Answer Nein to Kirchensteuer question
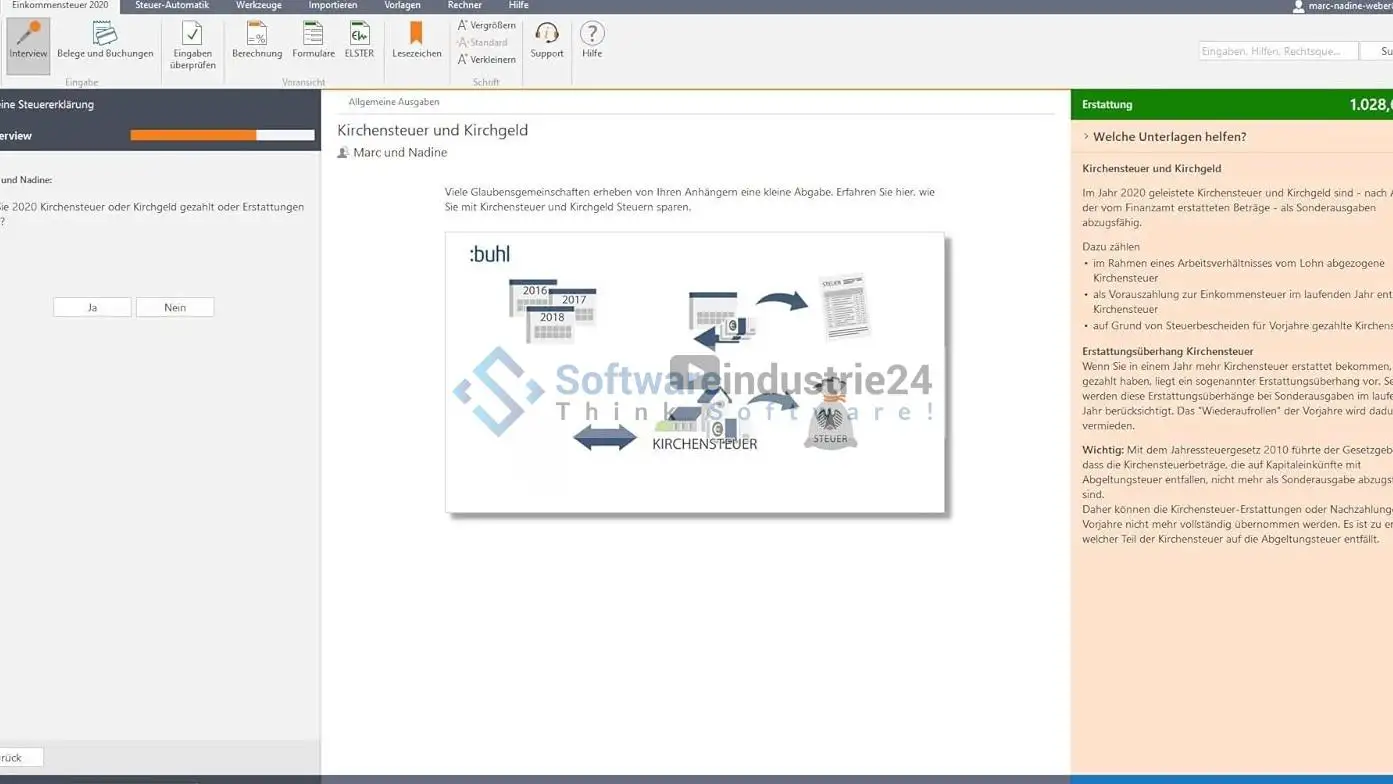Screen dimensions: 1393x784 [175, 307]
